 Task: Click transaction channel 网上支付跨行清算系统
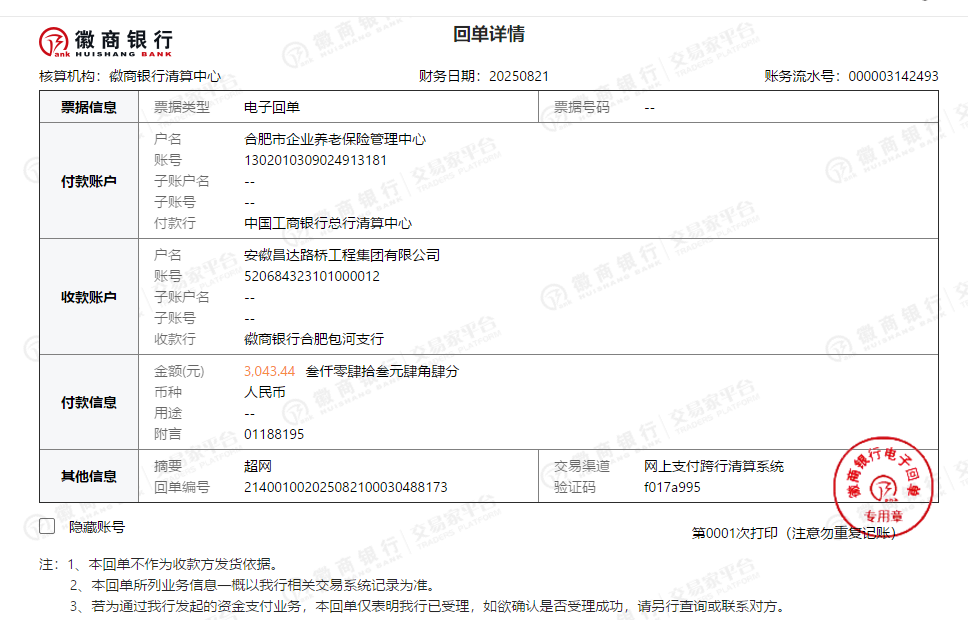coord(714,466)
